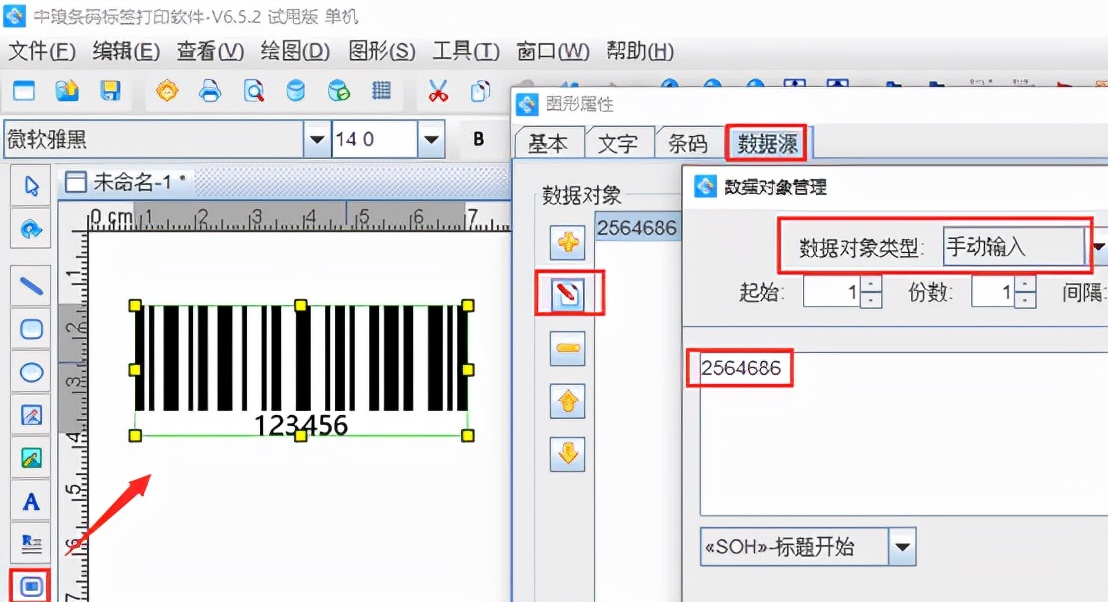
Task: Select the arrow selection tool
Action: [x=31, y=186]
